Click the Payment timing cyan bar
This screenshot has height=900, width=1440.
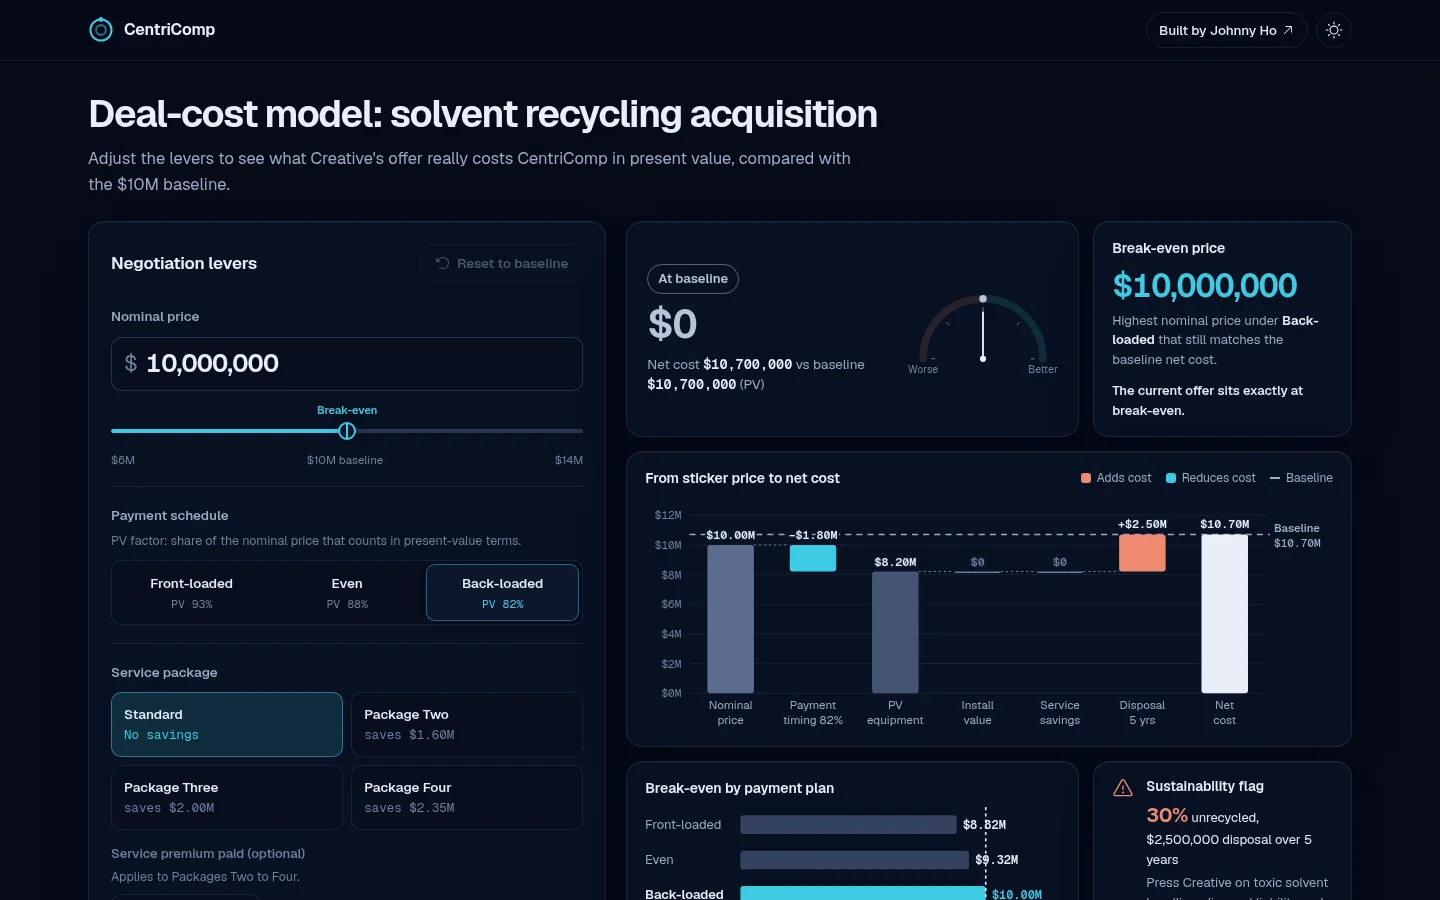813,558
